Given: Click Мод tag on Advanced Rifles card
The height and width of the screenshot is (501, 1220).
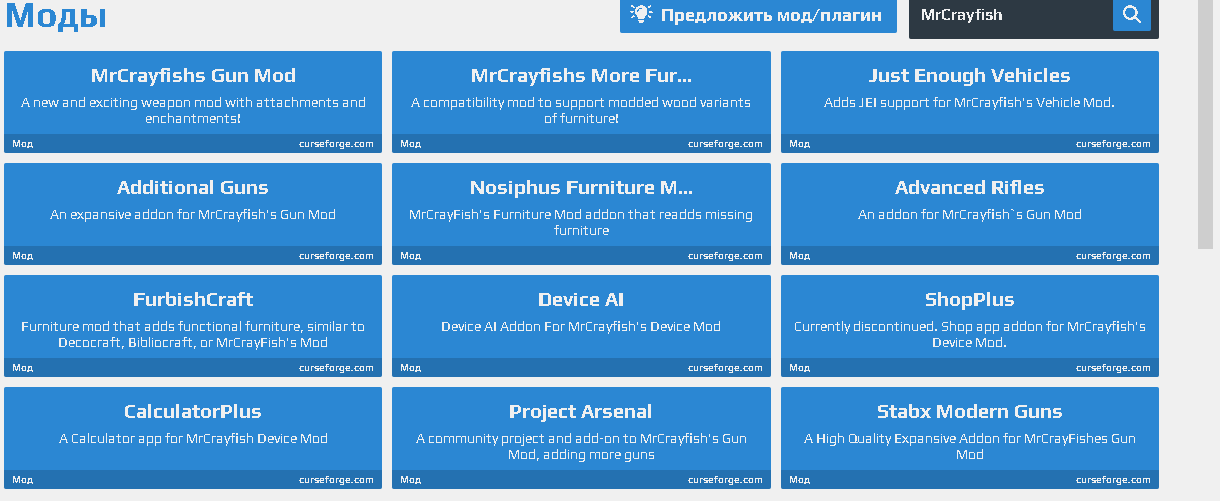Looking at the screenshot, I should point(799,256).
